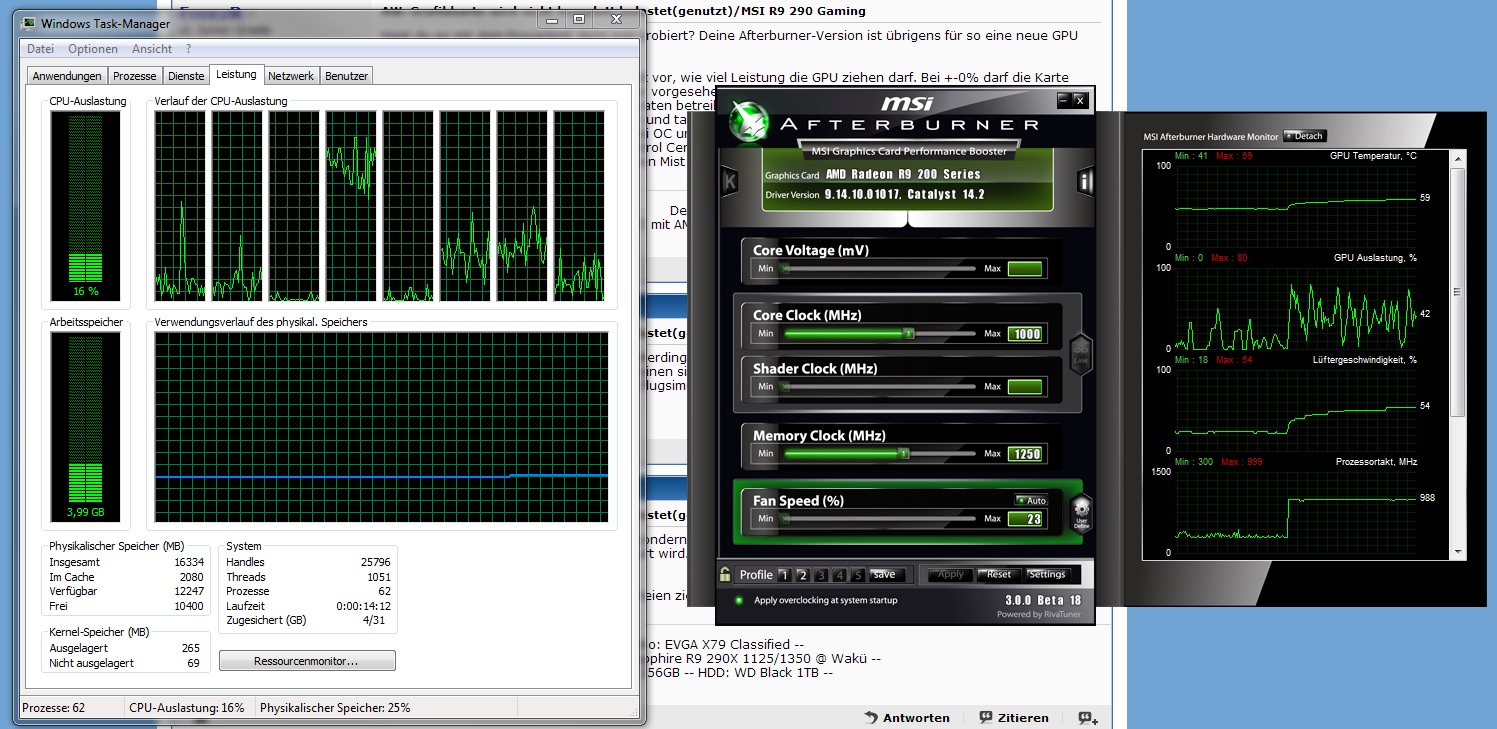
Task: Click the quote bubble icon next to Zitieren
Action: 986,718
